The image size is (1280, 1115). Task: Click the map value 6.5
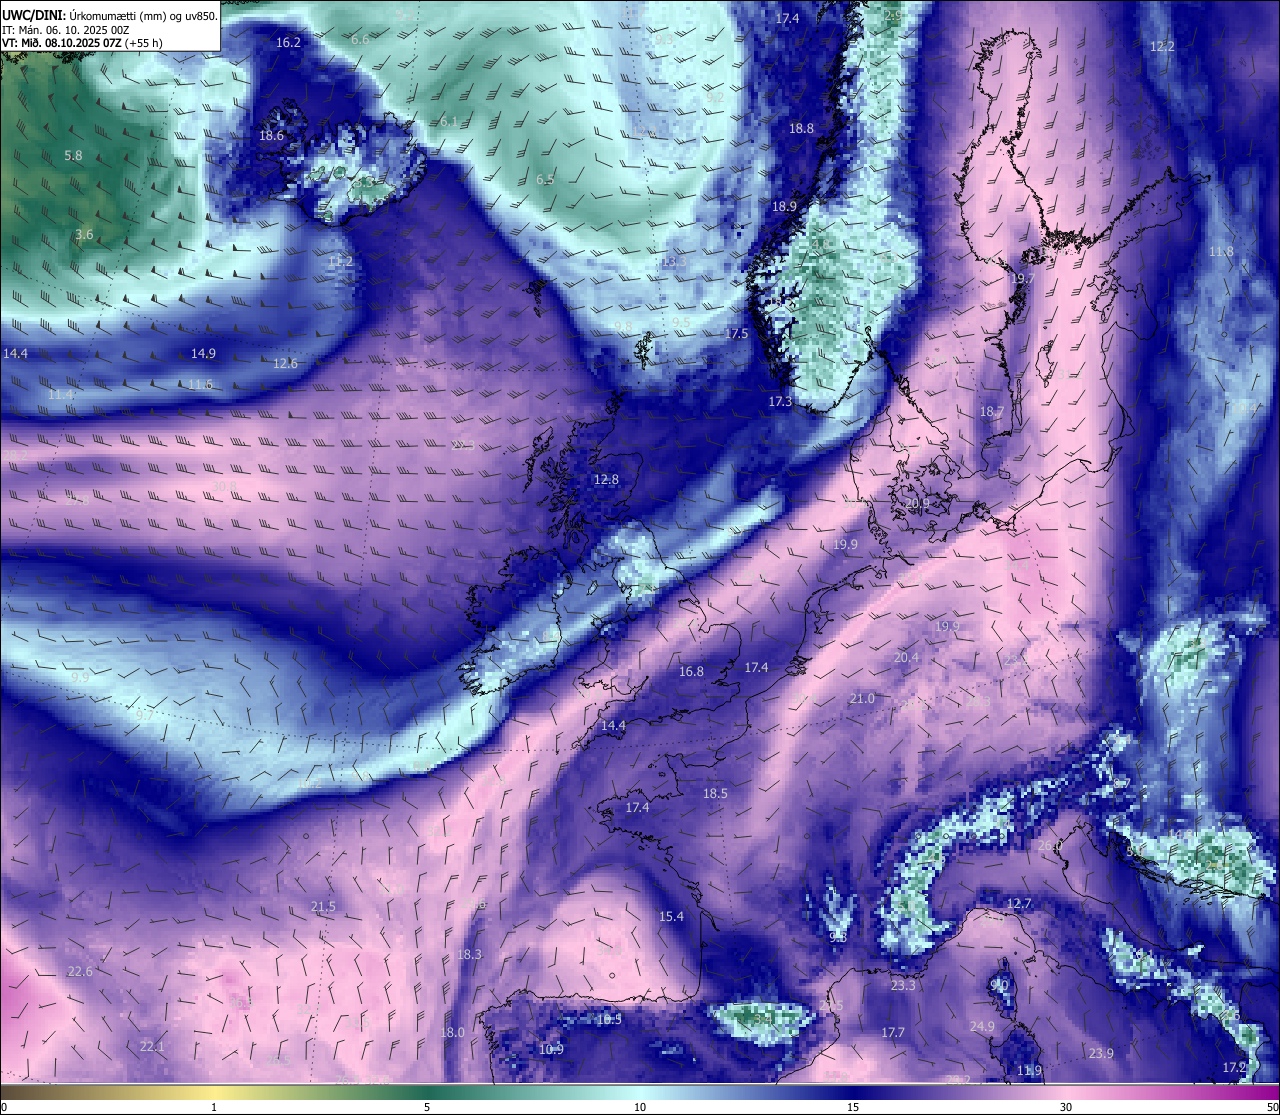[545, 180]
